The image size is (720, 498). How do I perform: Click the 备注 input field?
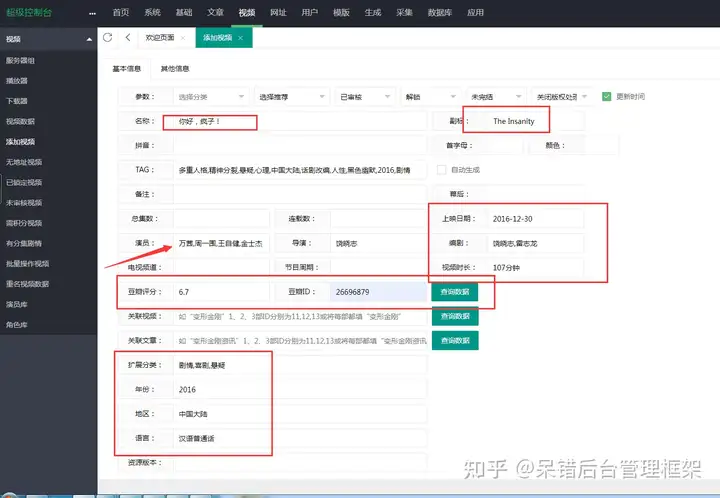pos(300,194)
